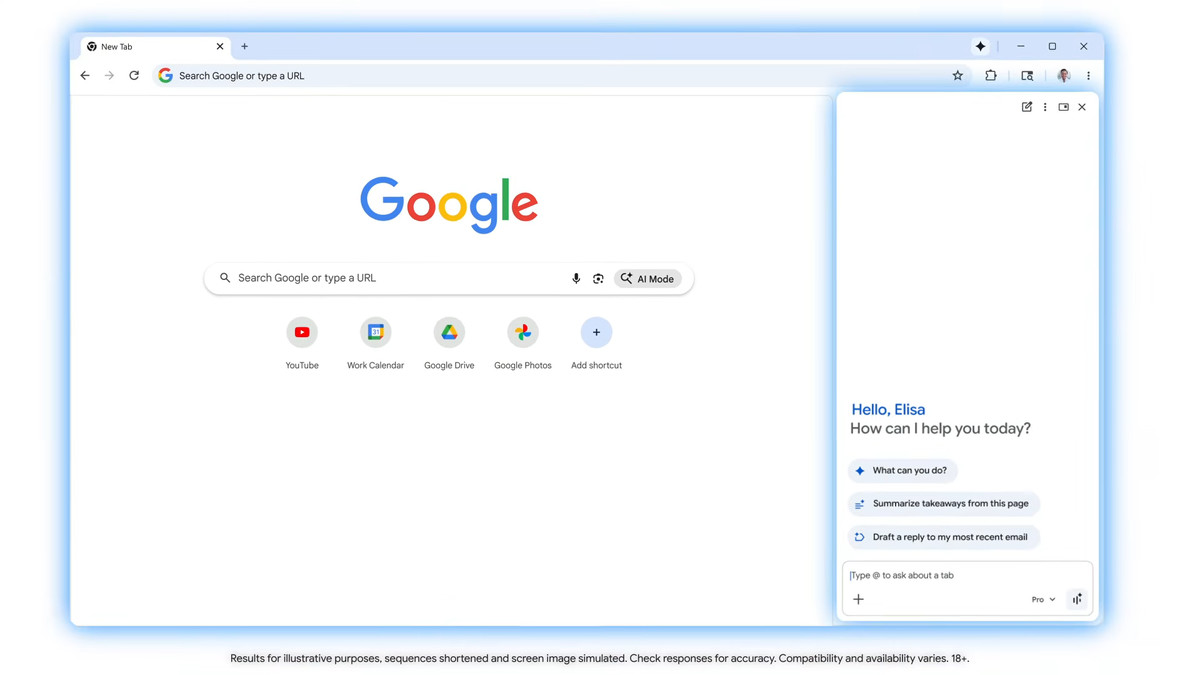1200x675 pixels.
Task: Open Gemini panel more options menu
Action: tap(1045, 107)
